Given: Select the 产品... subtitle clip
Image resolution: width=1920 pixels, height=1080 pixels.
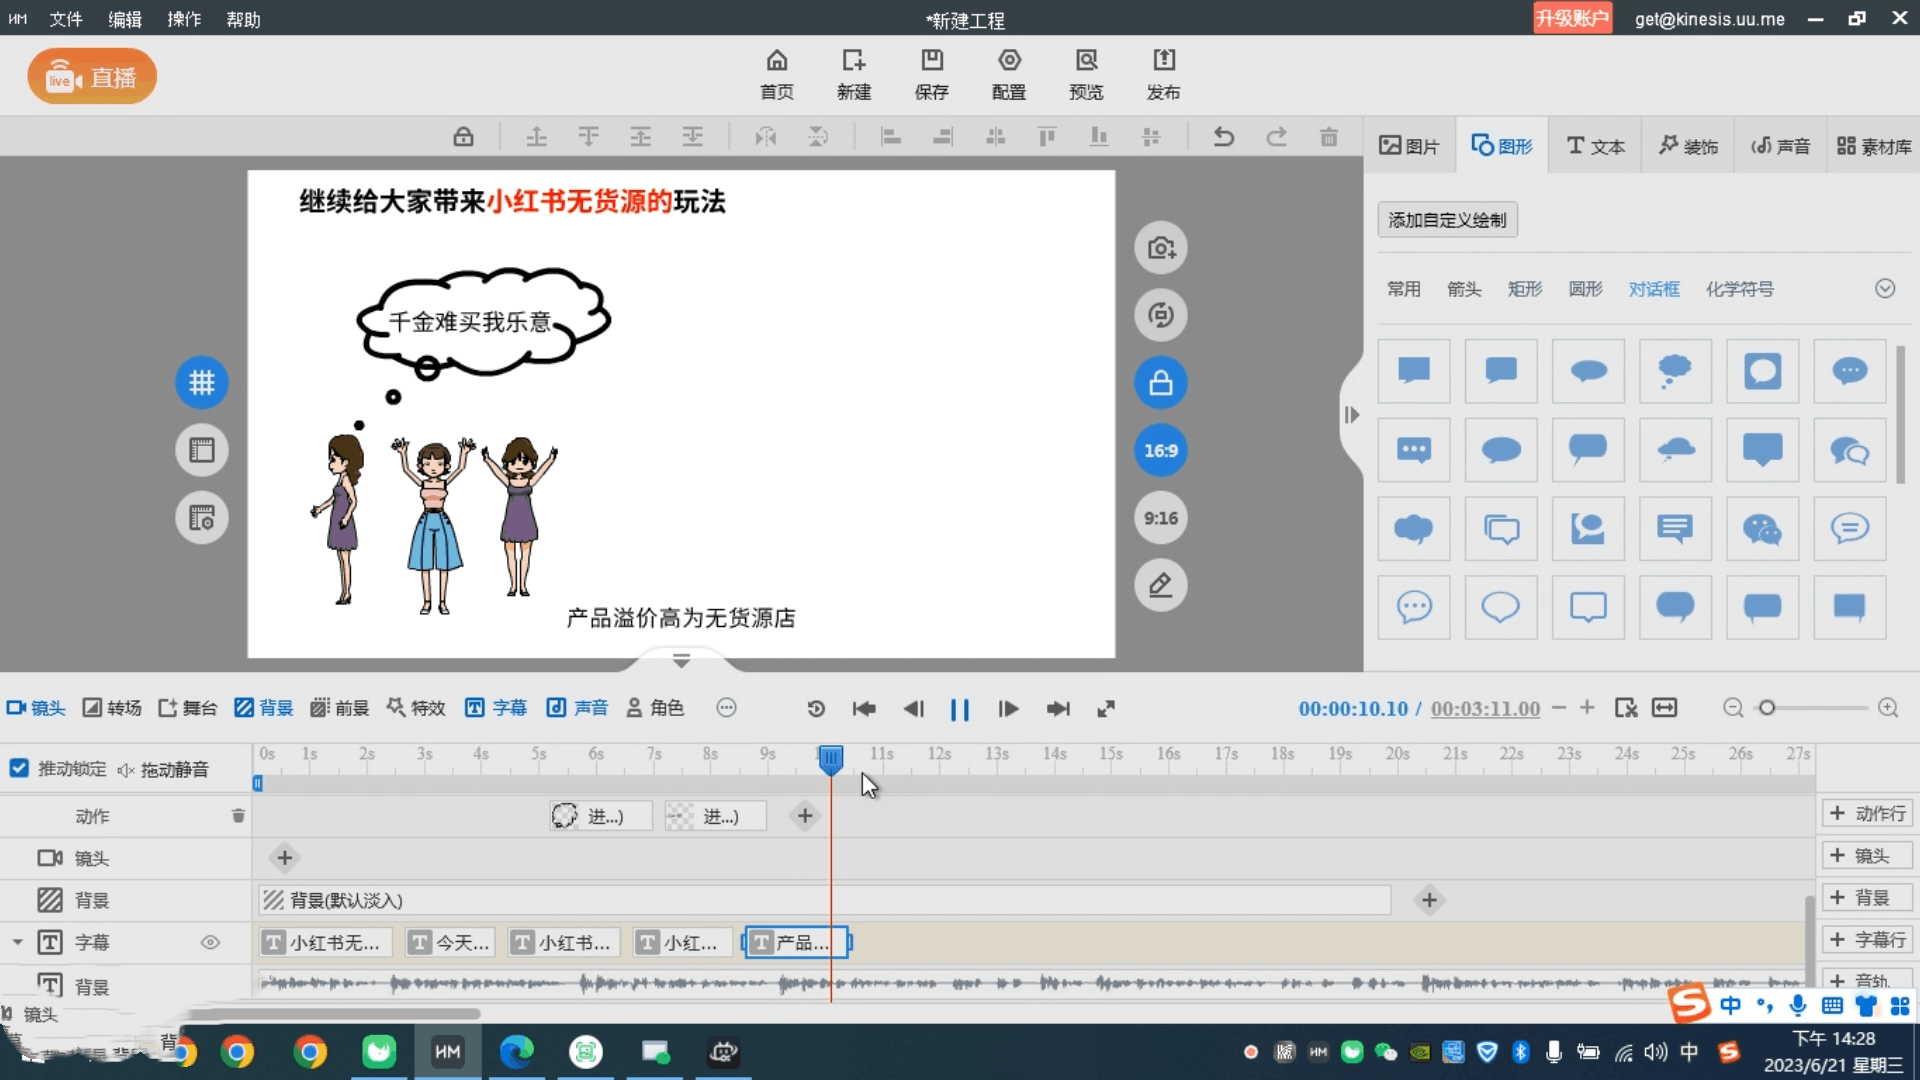Looking at the screenshot, I should click(x=796, y=942).
